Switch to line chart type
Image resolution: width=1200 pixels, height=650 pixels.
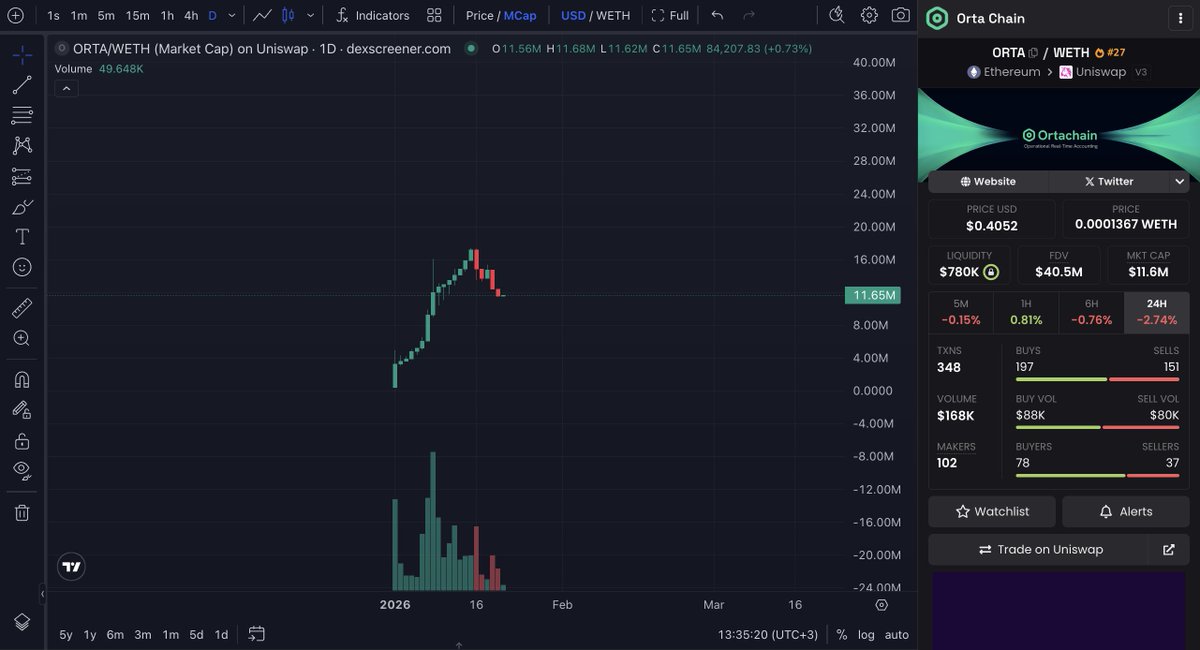pos(262,15)
